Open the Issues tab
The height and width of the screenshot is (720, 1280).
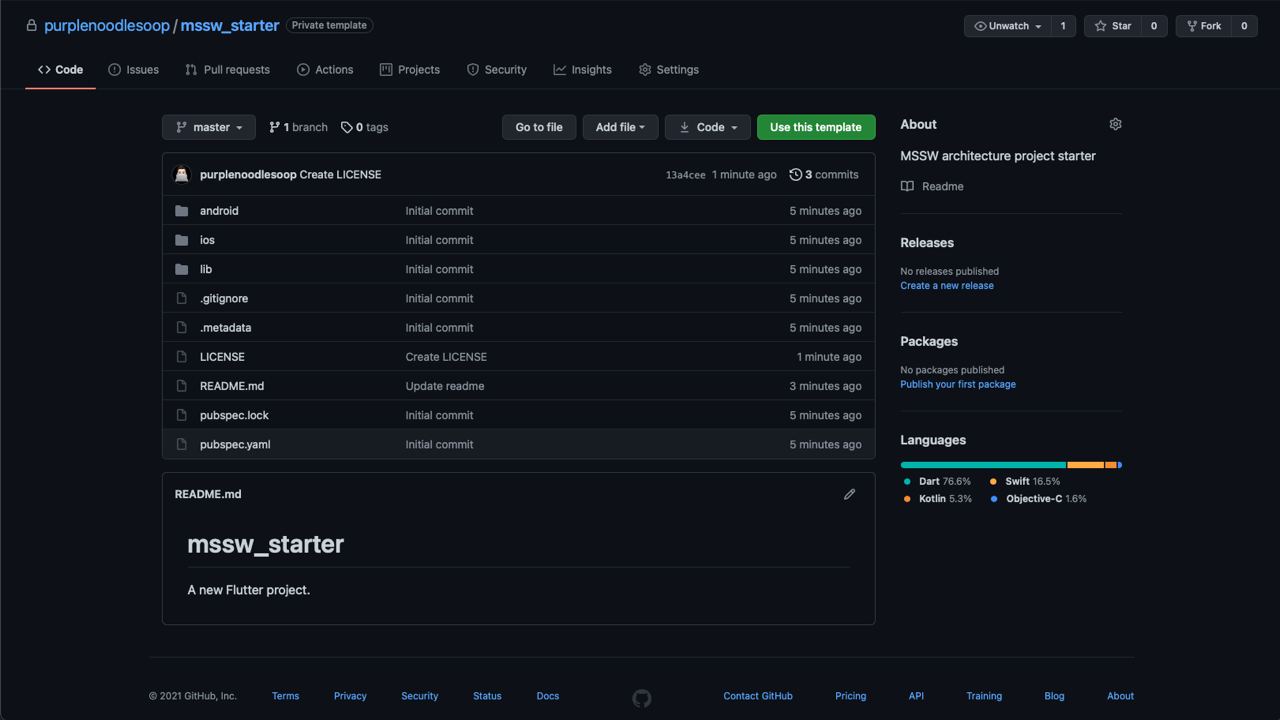(133, 70)
